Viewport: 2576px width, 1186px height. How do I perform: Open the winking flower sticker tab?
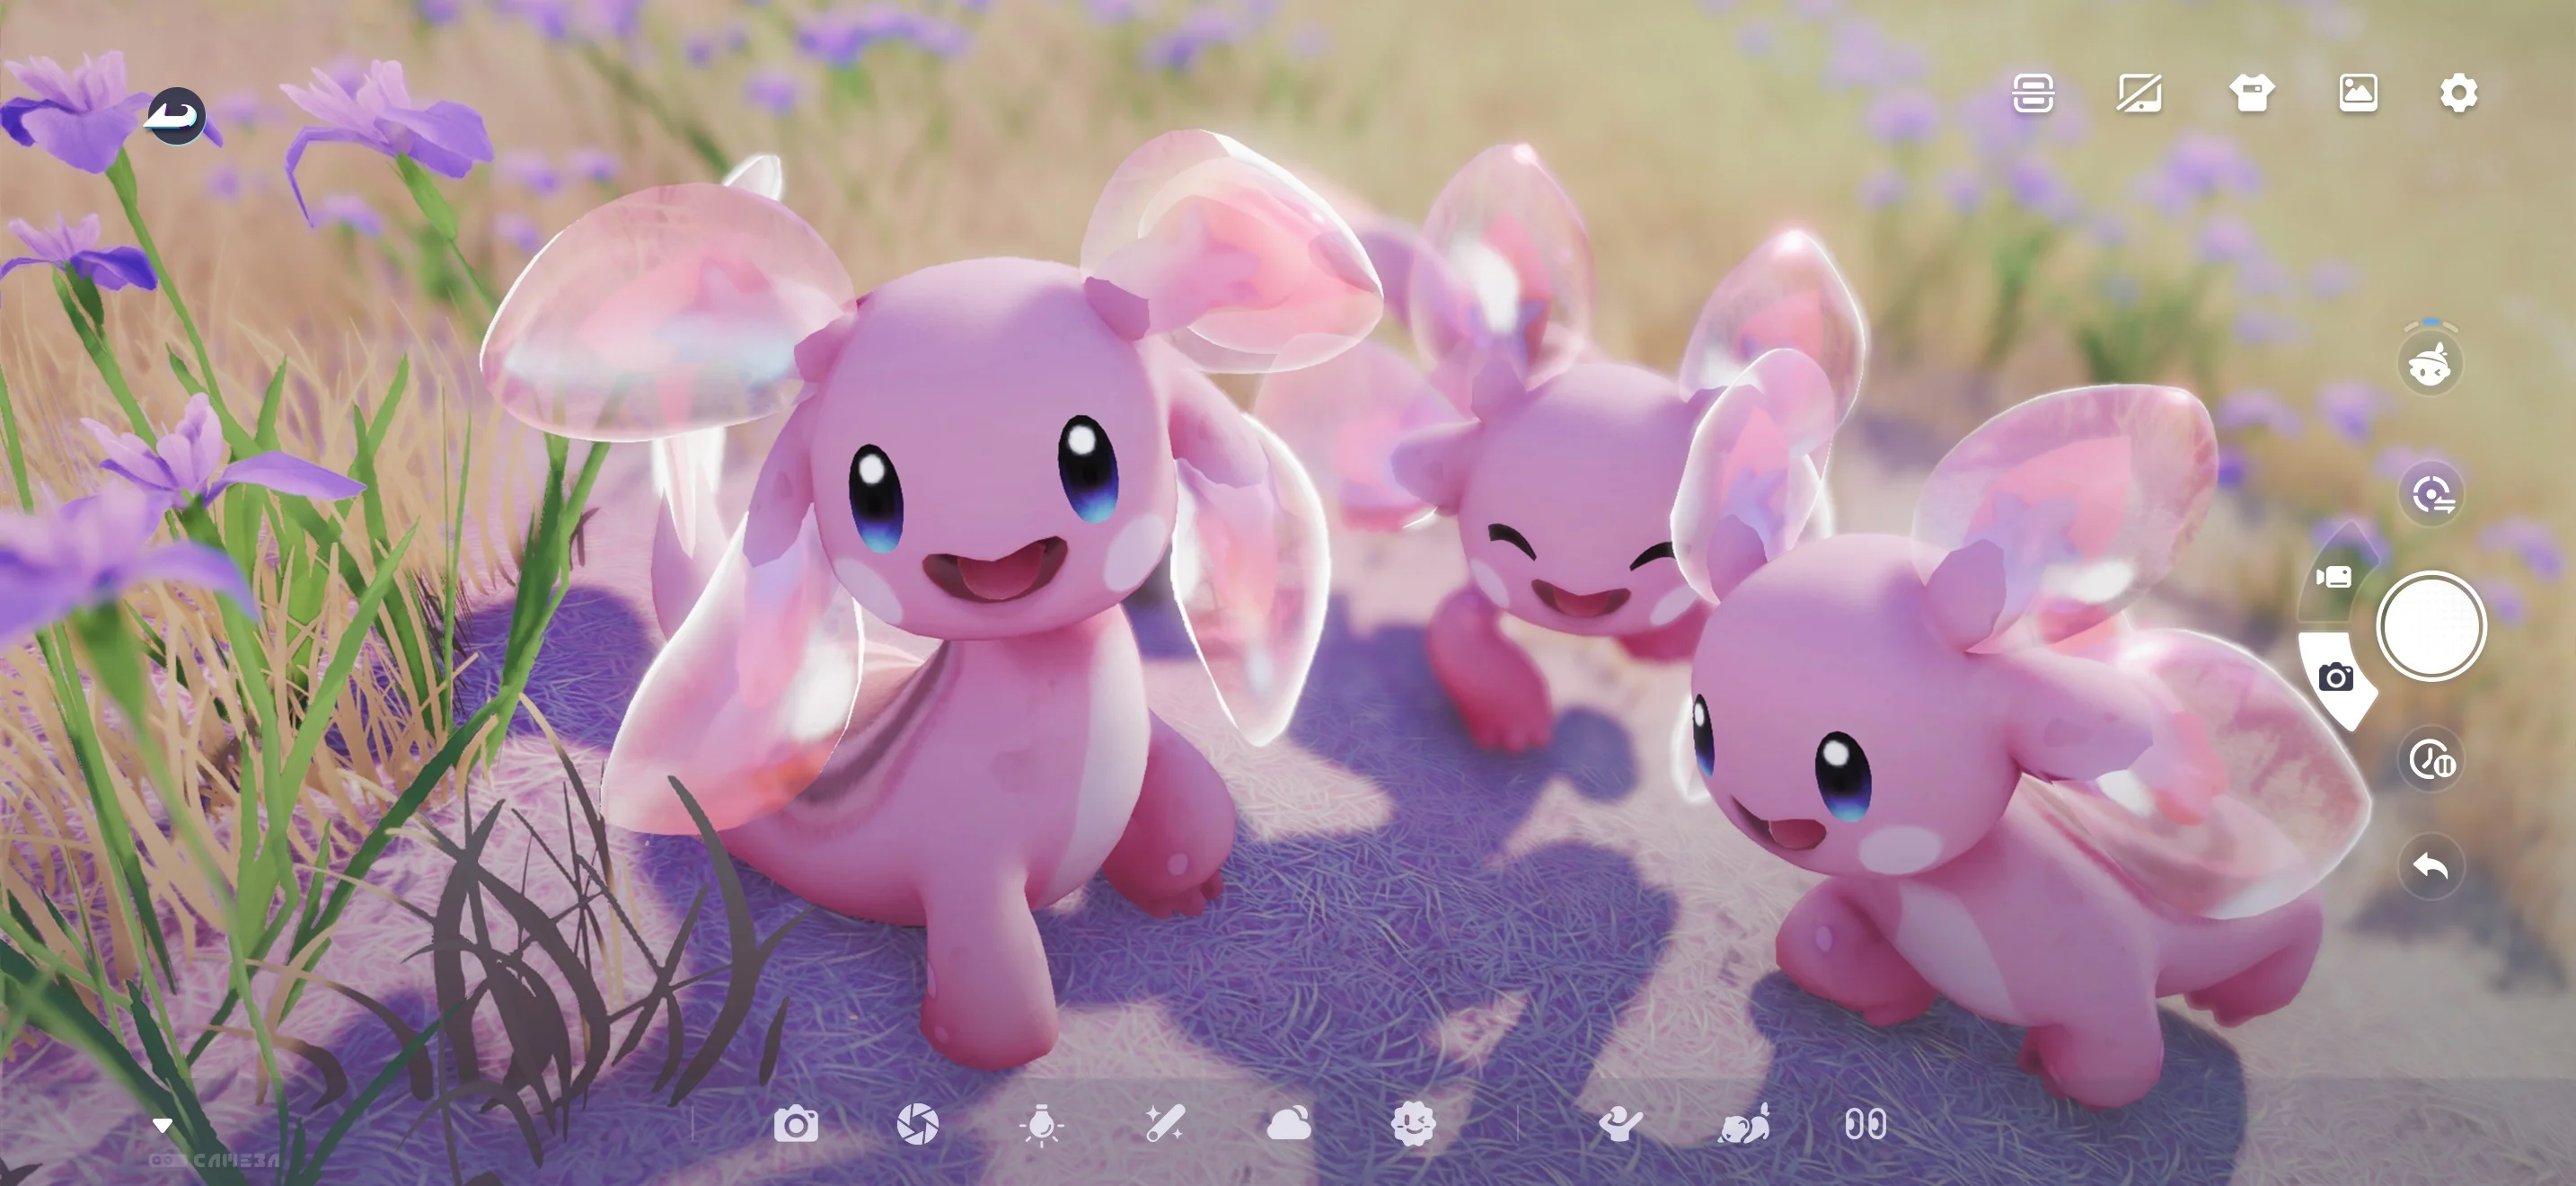coord(1413,1124)
